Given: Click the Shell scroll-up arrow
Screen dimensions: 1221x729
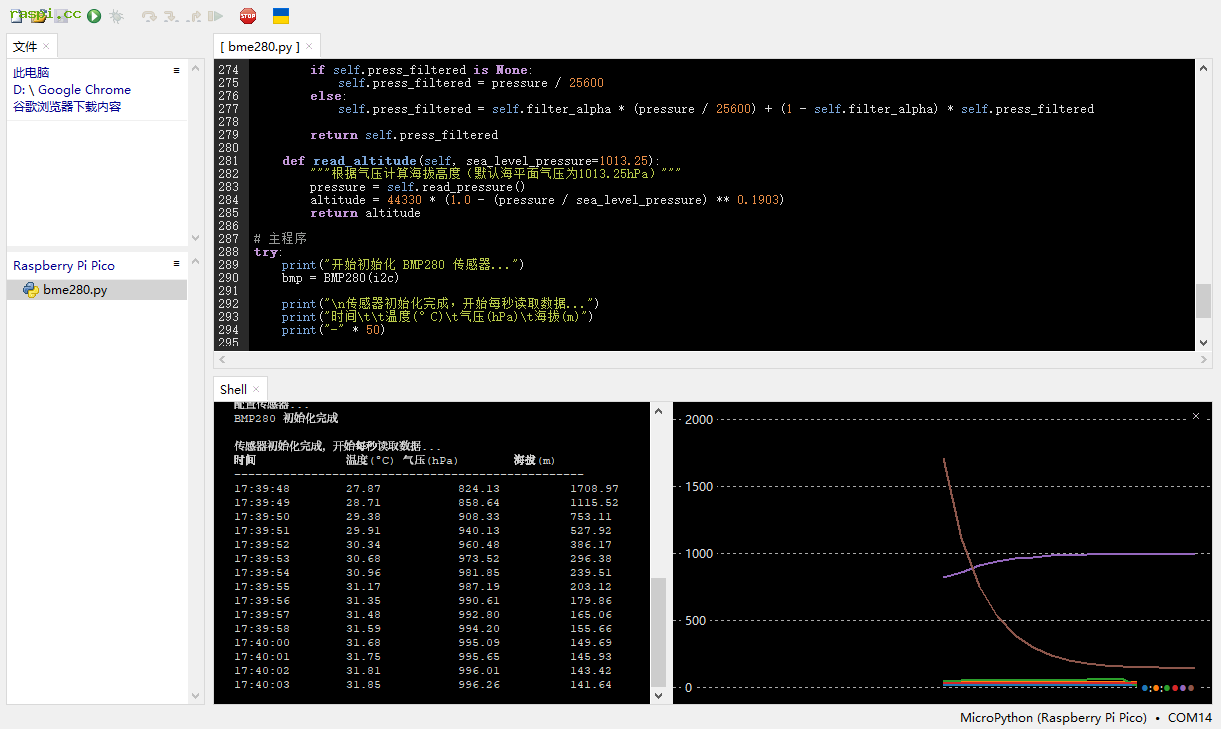Looking at the screenshot, I should pos(658,410).
